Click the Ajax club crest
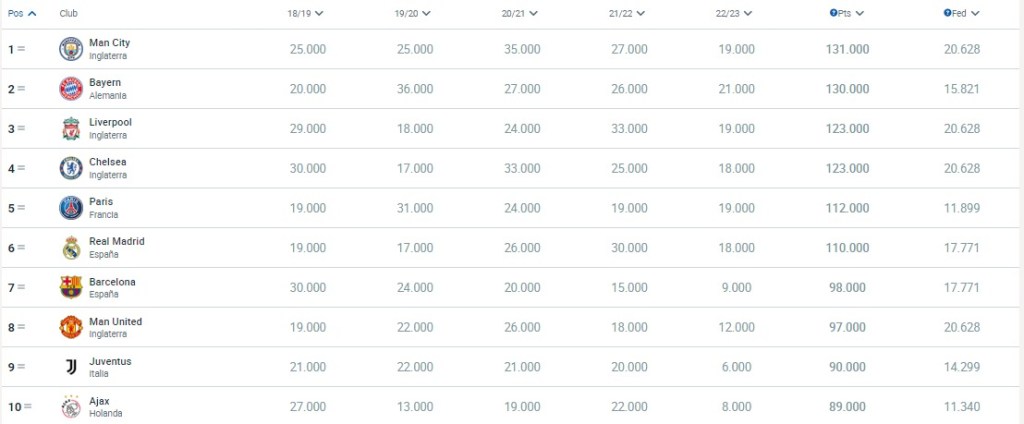The width and height of the screenshot is (1024, 424). 70,407
